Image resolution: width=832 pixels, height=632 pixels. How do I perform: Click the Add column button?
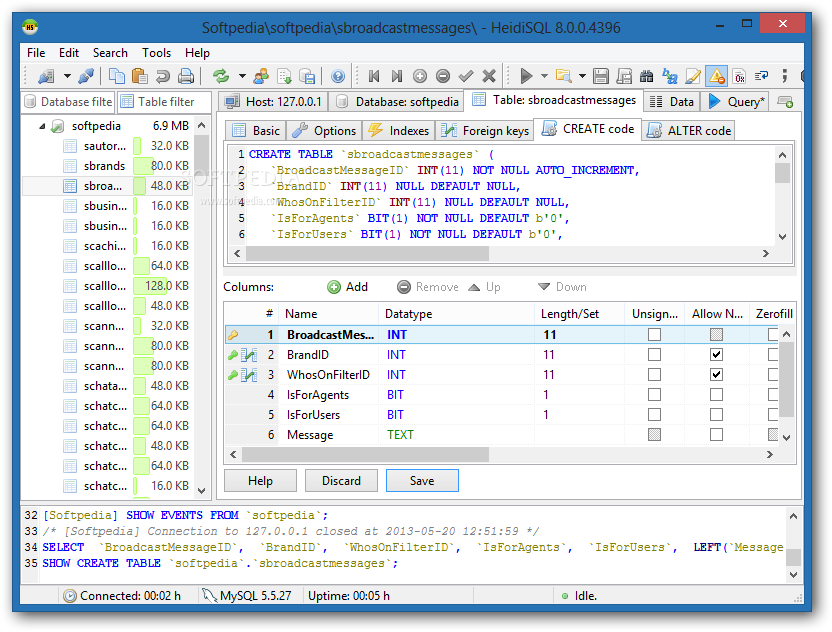(348, 287)
